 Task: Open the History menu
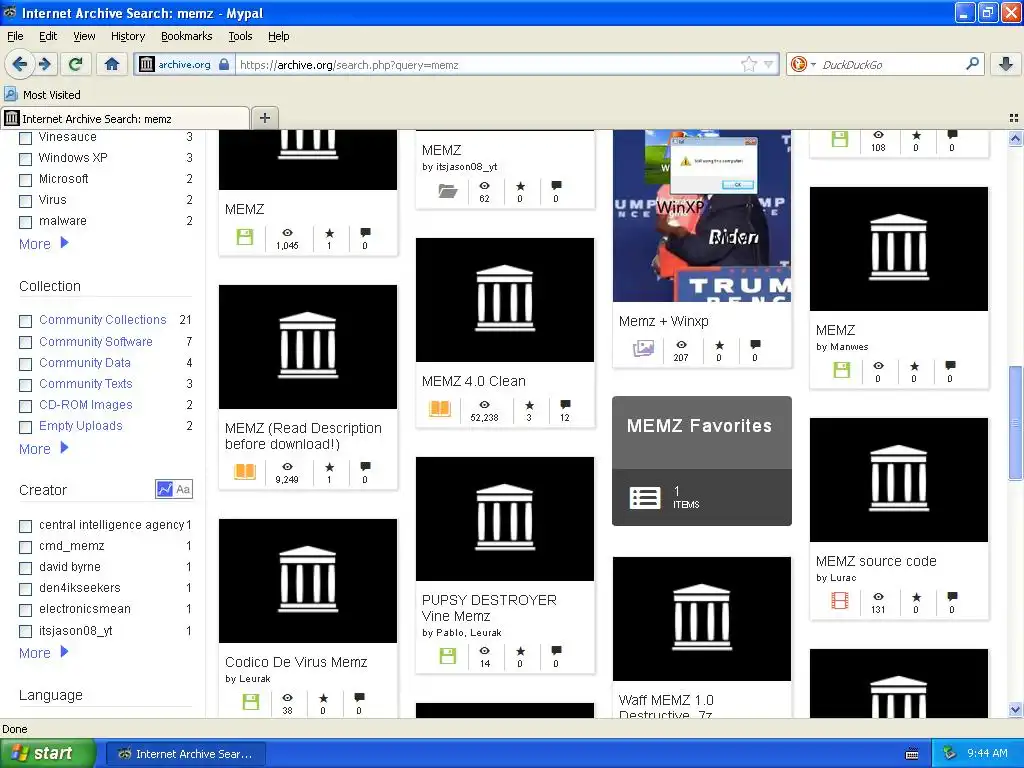click(x=128, y=36)
